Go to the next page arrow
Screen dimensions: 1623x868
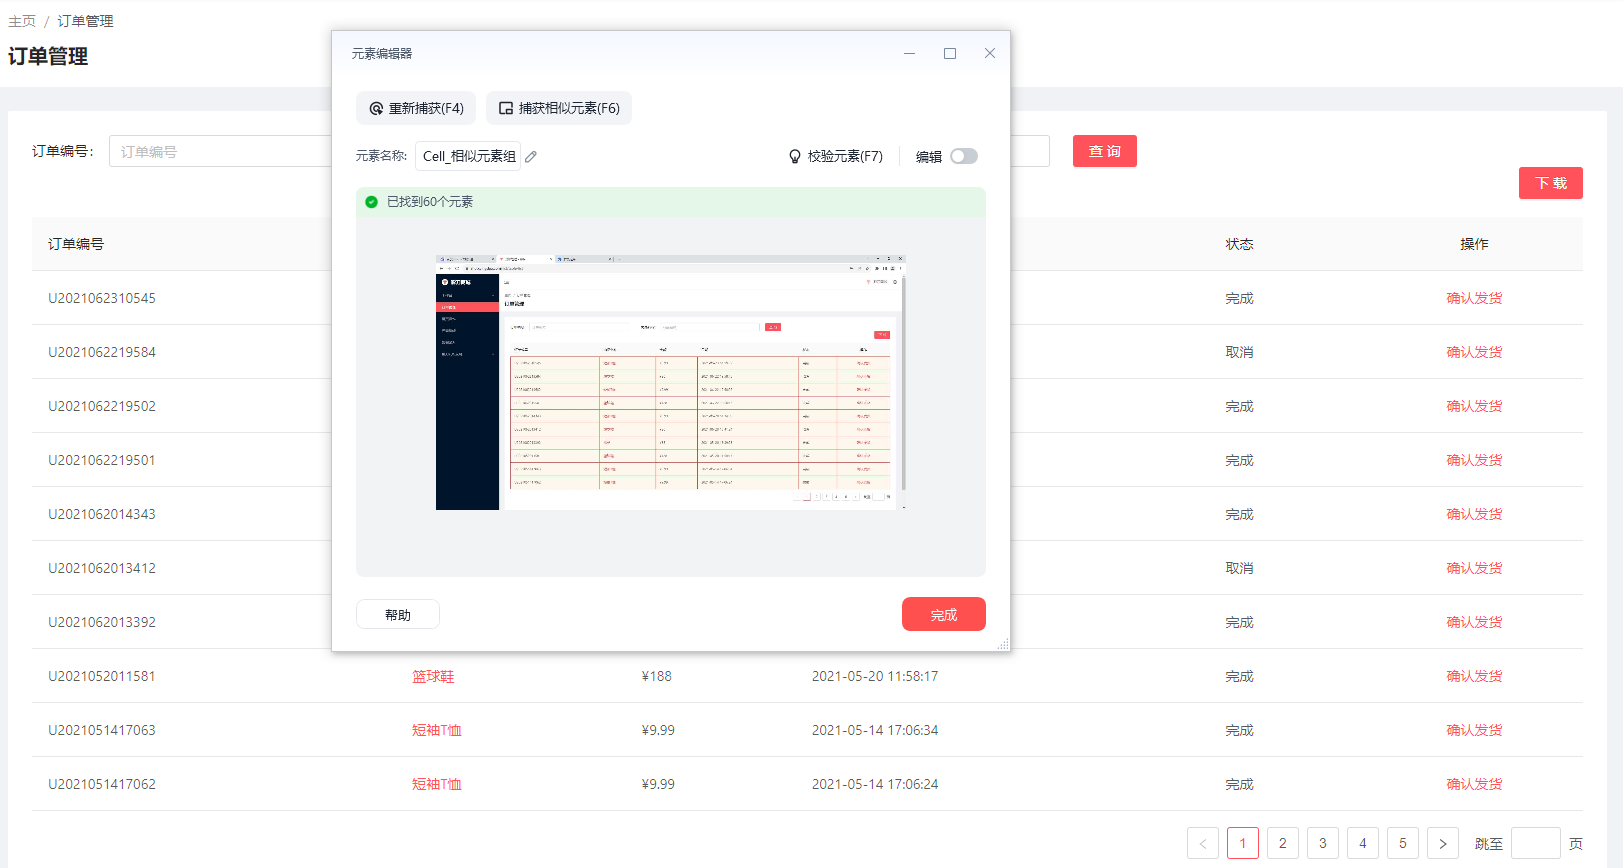pyautogui.click(x=1442, y=843)
